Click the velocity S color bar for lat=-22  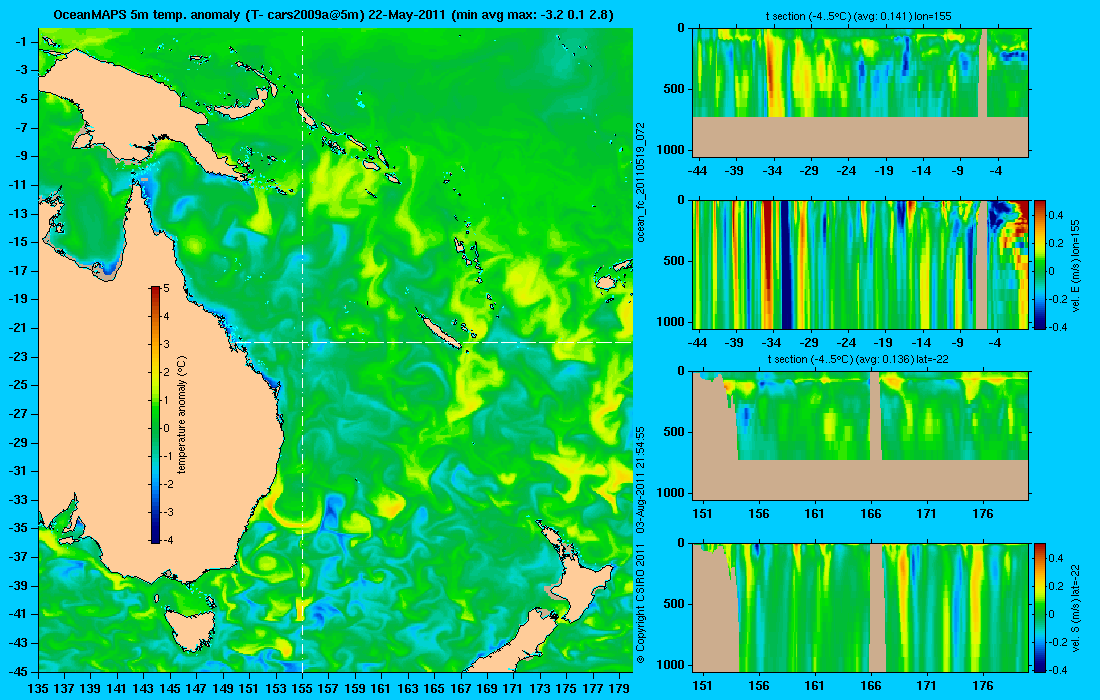(x=1040, y=607)
